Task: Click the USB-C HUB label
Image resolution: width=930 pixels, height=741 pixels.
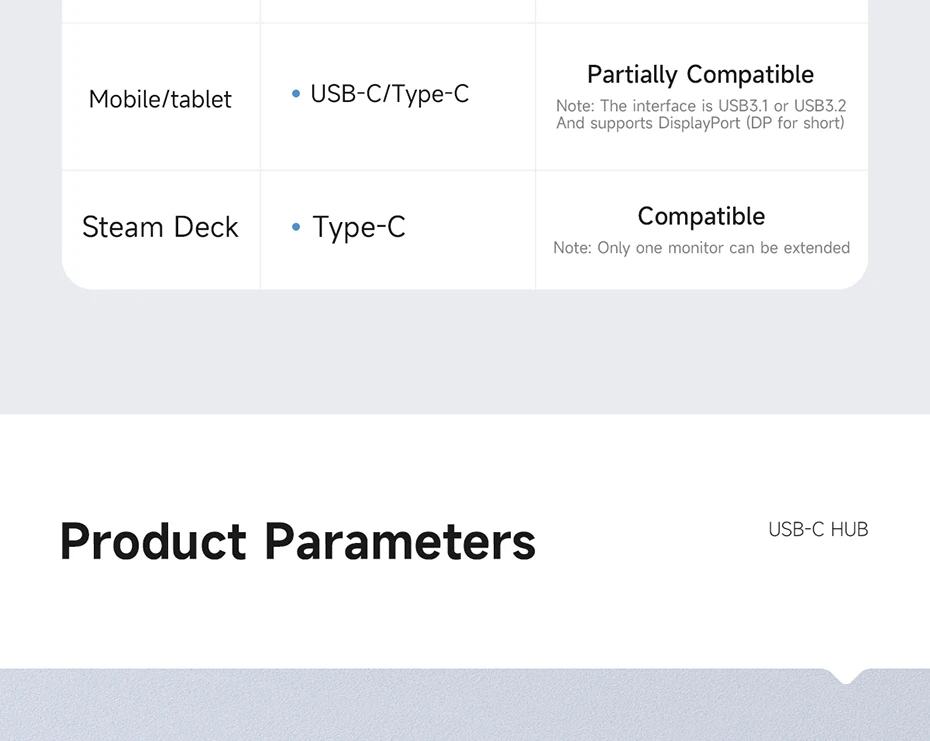Action: (818, 529)
